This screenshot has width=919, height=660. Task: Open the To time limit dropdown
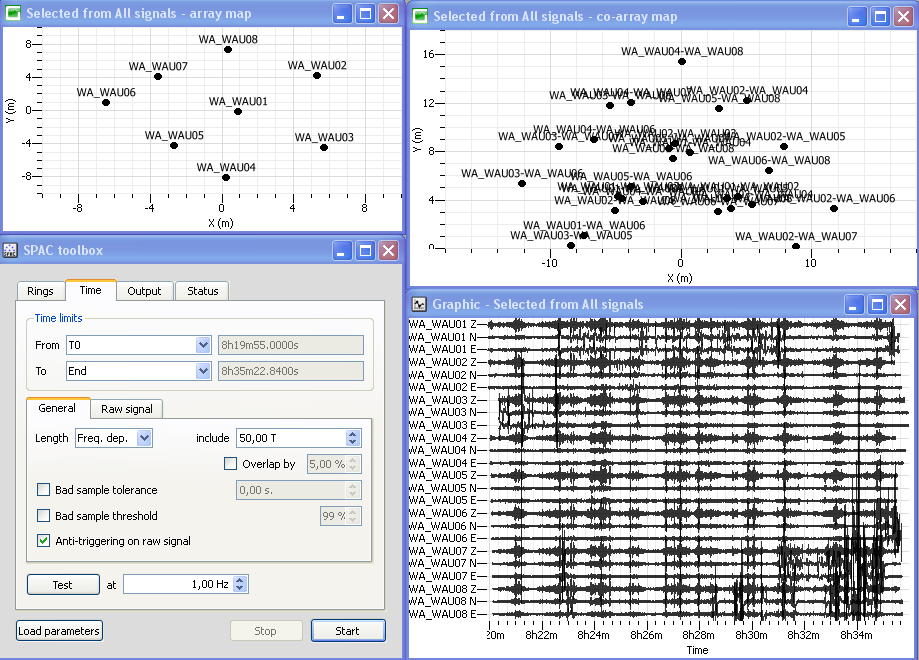[203, 371]
